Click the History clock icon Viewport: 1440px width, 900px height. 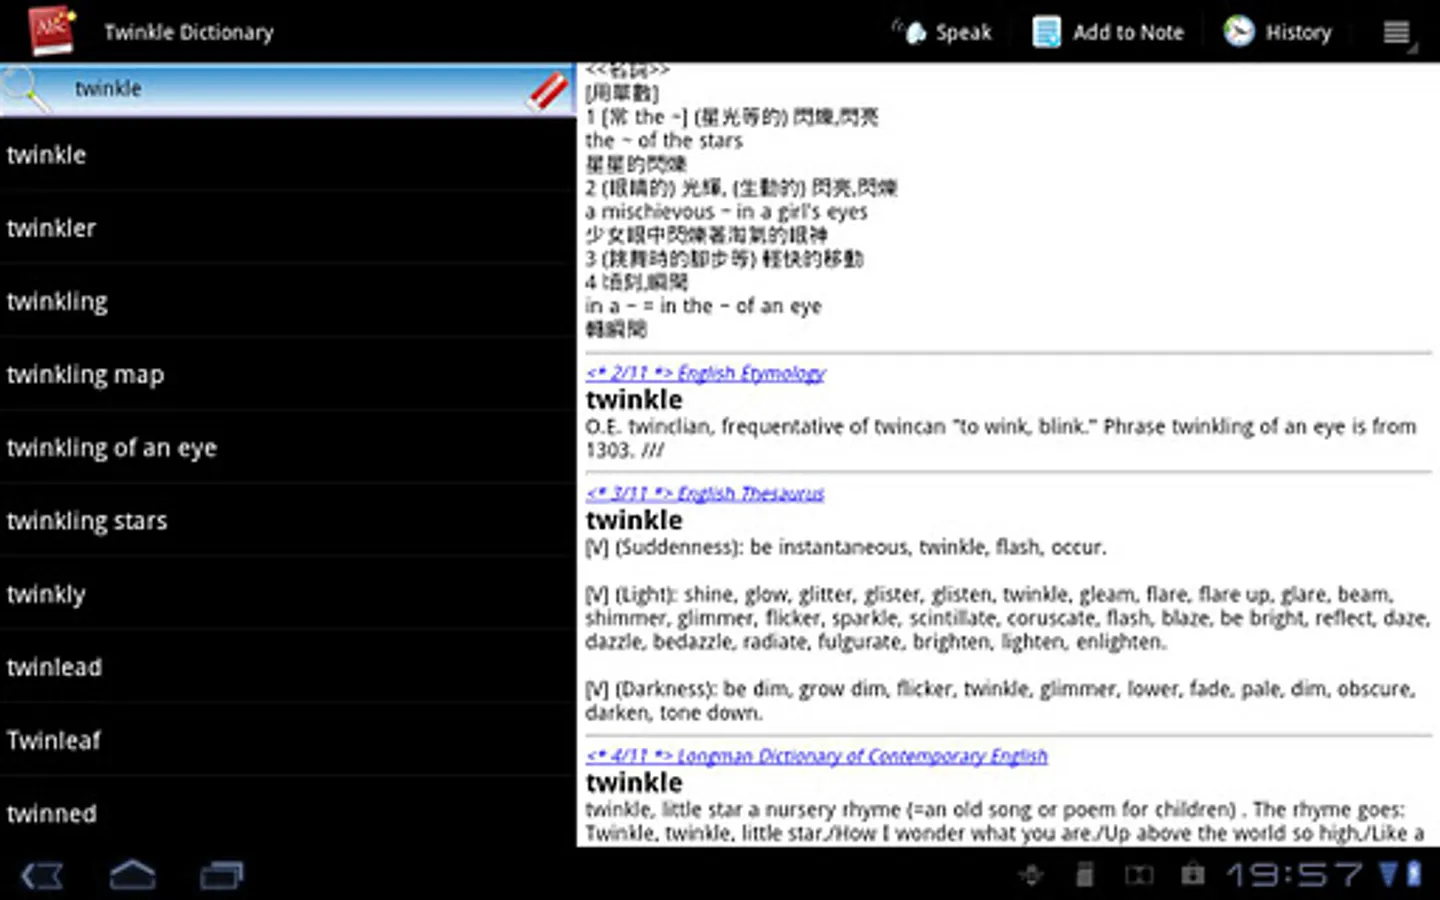click(x=1239, y=32)
